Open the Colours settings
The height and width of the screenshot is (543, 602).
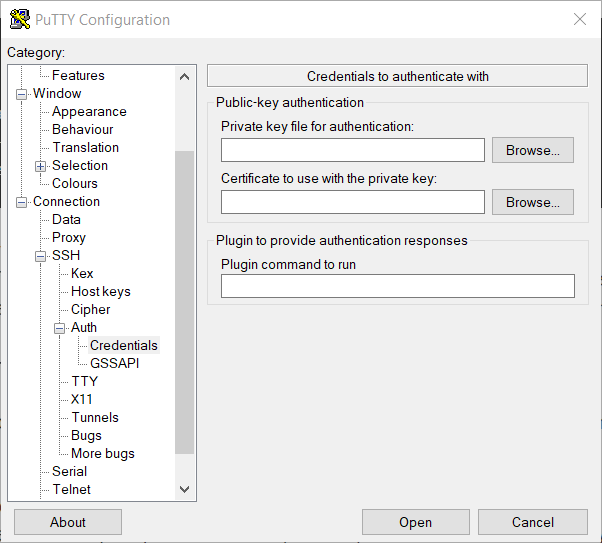[75, 184]
